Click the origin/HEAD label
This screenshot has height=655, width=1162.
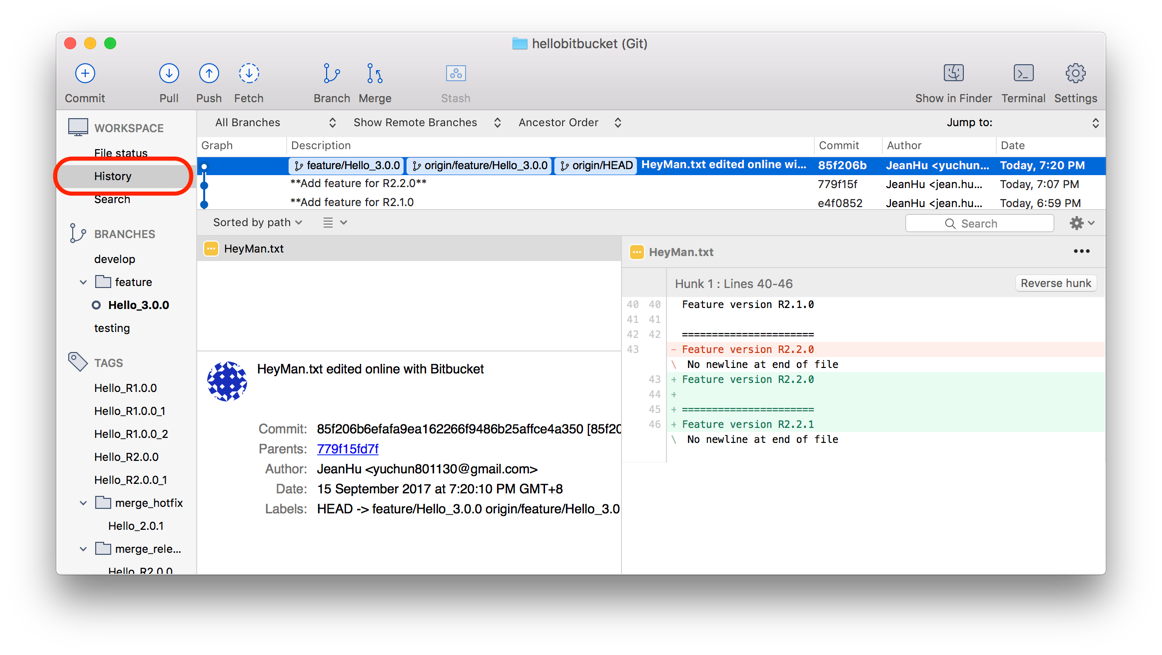(x=596, y=166)
